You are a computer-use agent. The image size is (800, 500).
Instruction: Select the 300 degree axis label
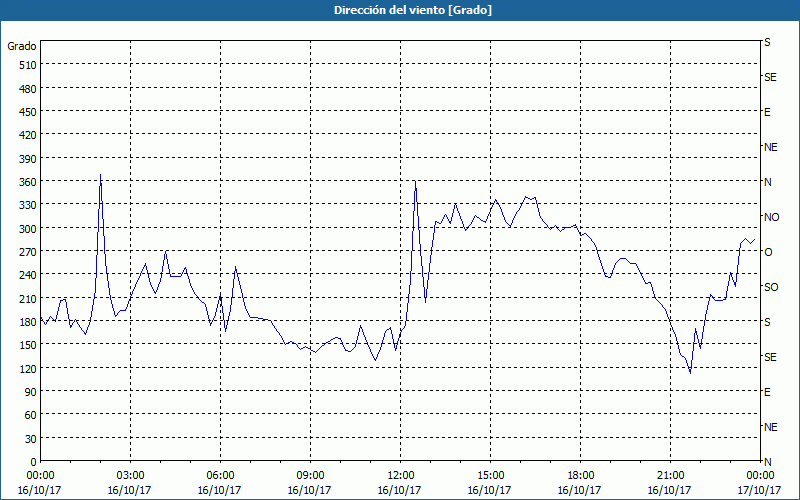click(x=28, y=229)
